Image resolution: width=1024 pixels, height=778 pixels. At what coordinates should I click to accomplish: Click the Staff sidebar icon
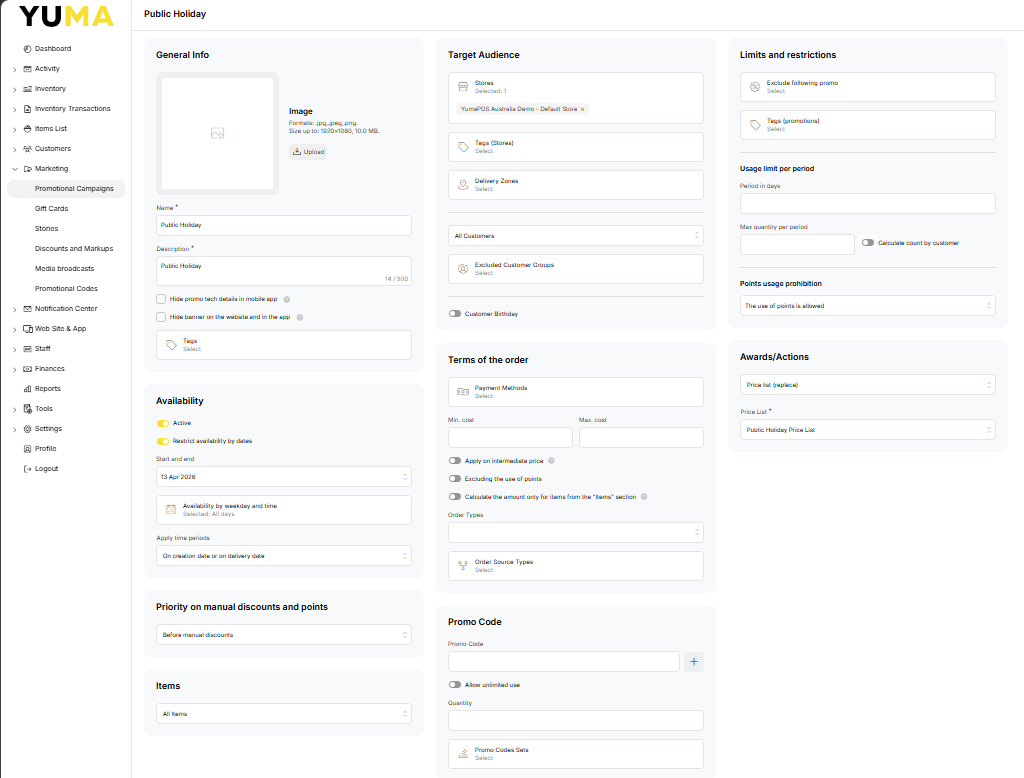point(27,349)
